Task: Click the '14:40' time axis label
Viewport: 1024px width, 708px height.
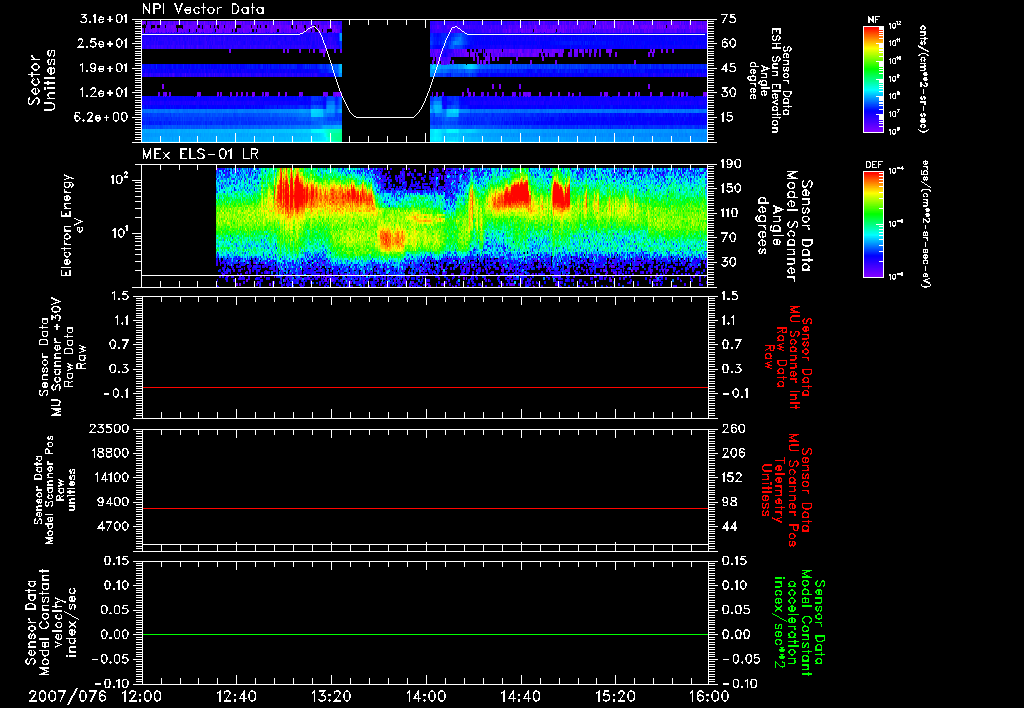Action: [520, 696]
